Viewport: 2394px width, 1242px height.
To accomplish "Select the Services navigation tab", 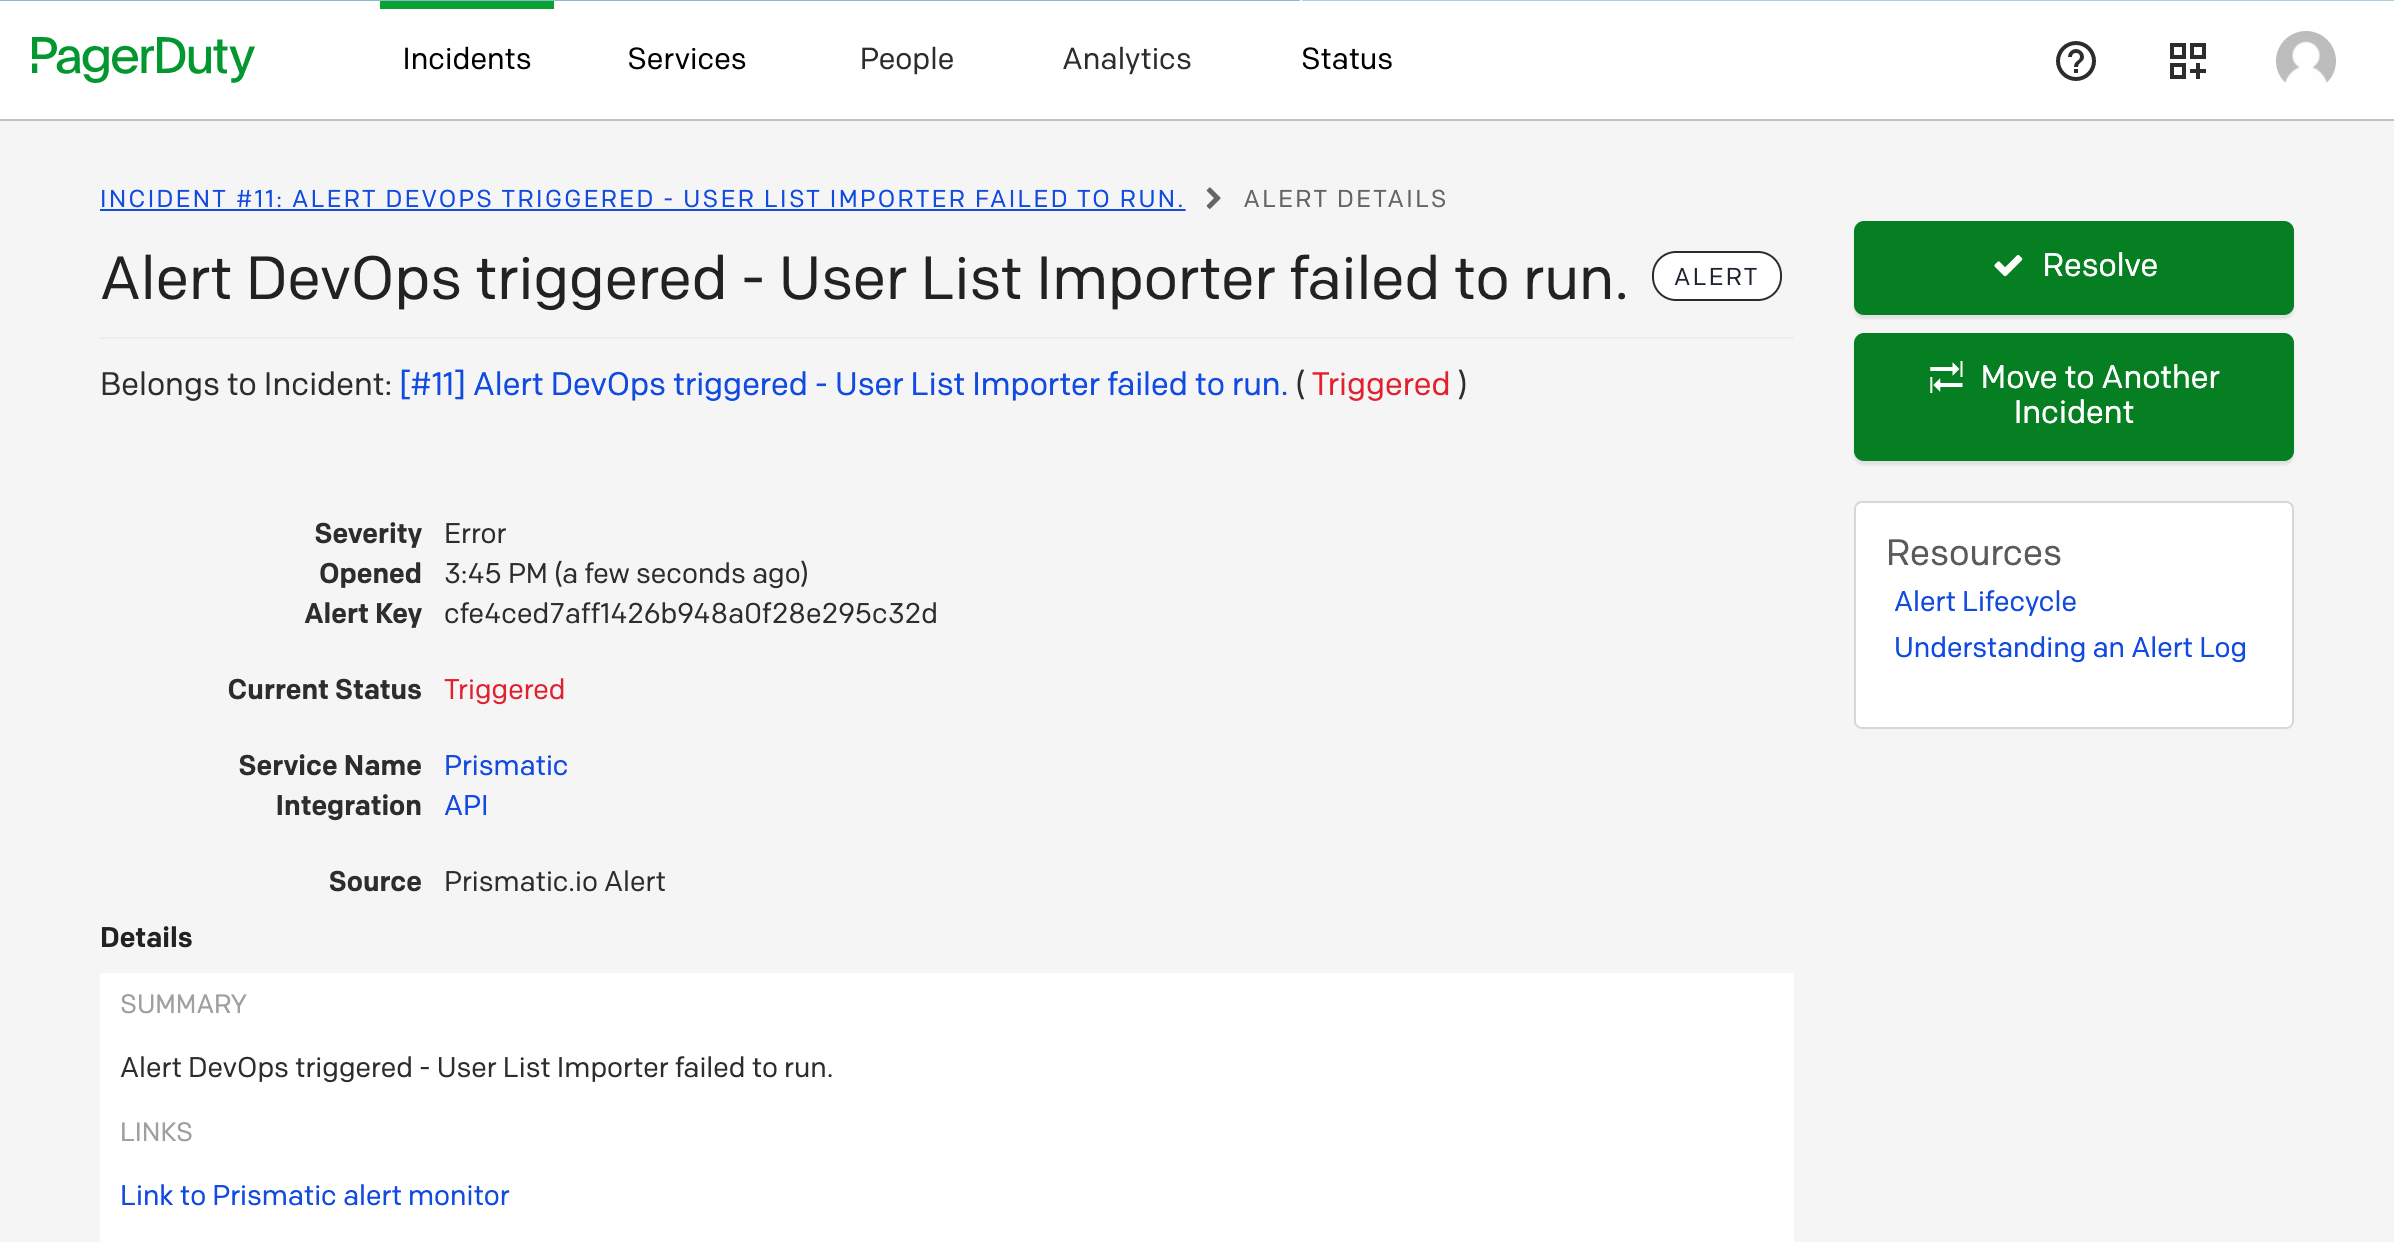I will [x=687, y=59].
